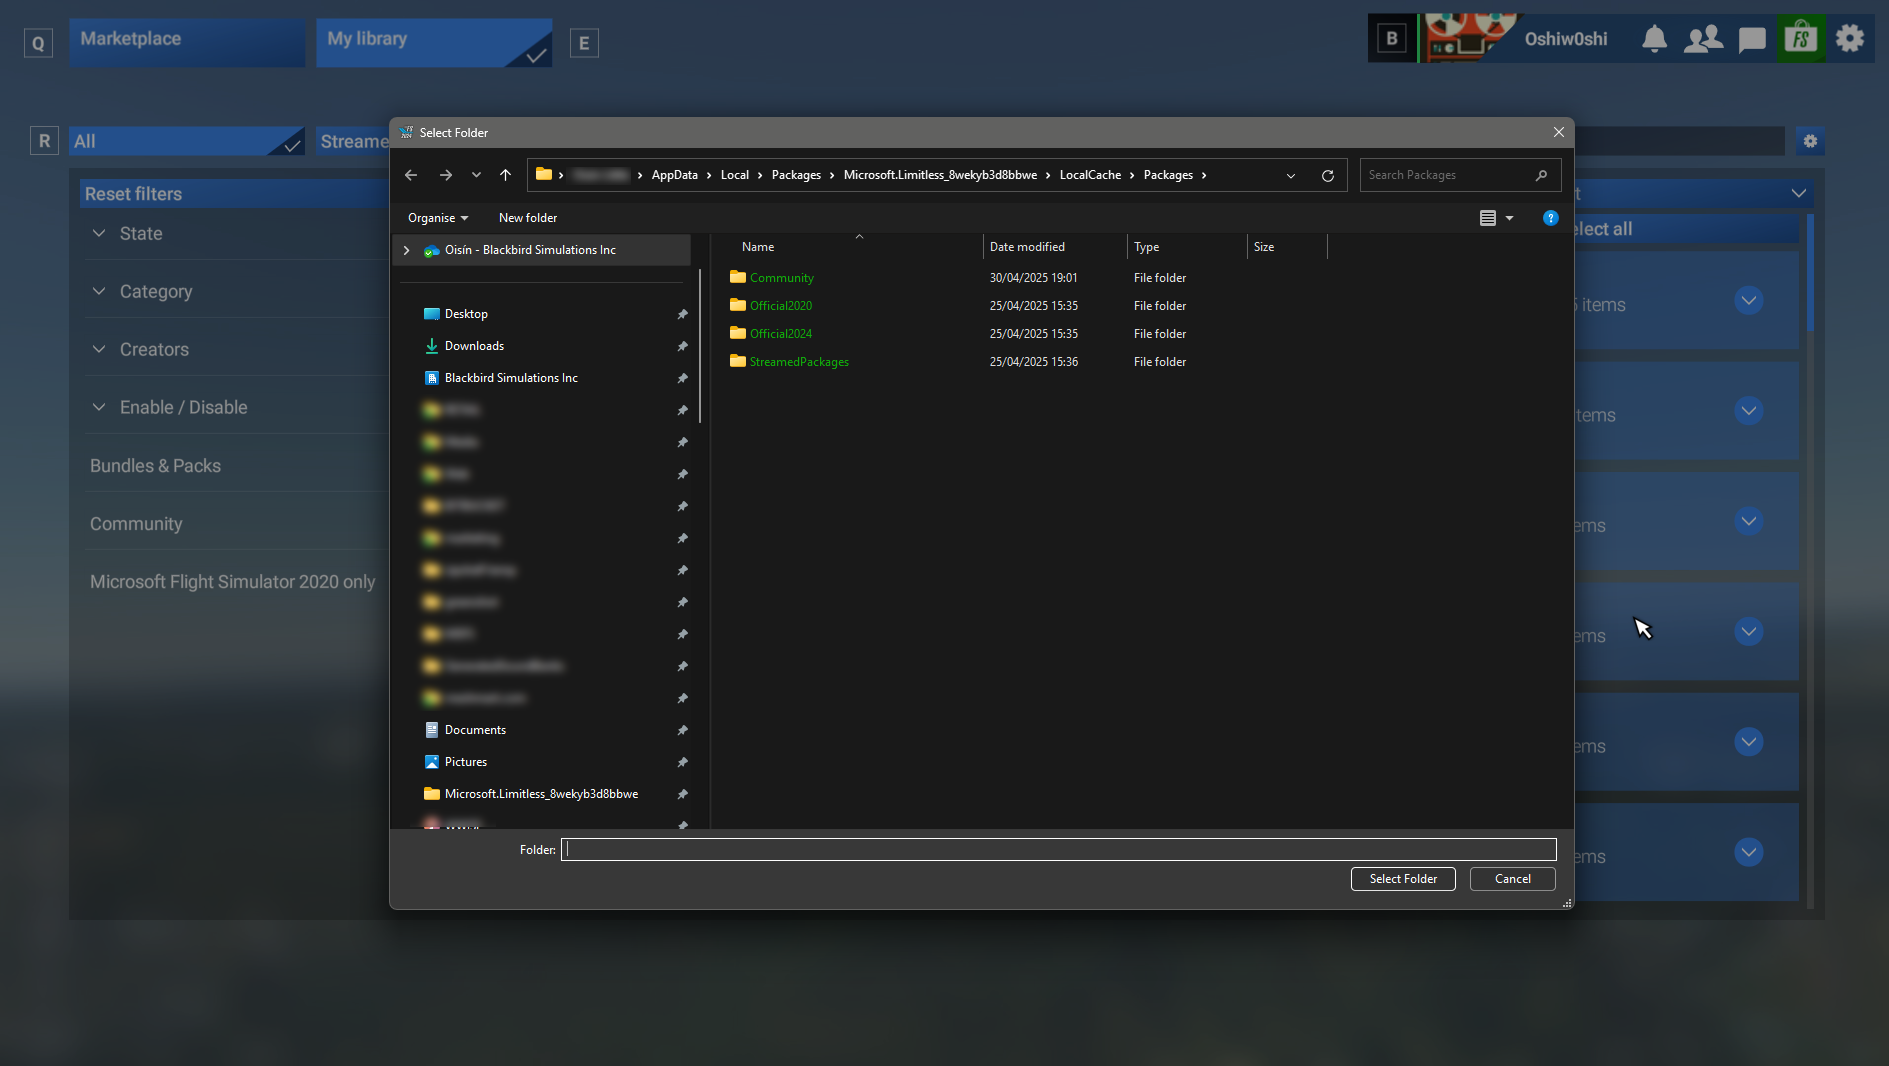The height and width of the screenshot is (1066, 1889).
Task: Create a New folder
Action: click(x=528, y=218)
